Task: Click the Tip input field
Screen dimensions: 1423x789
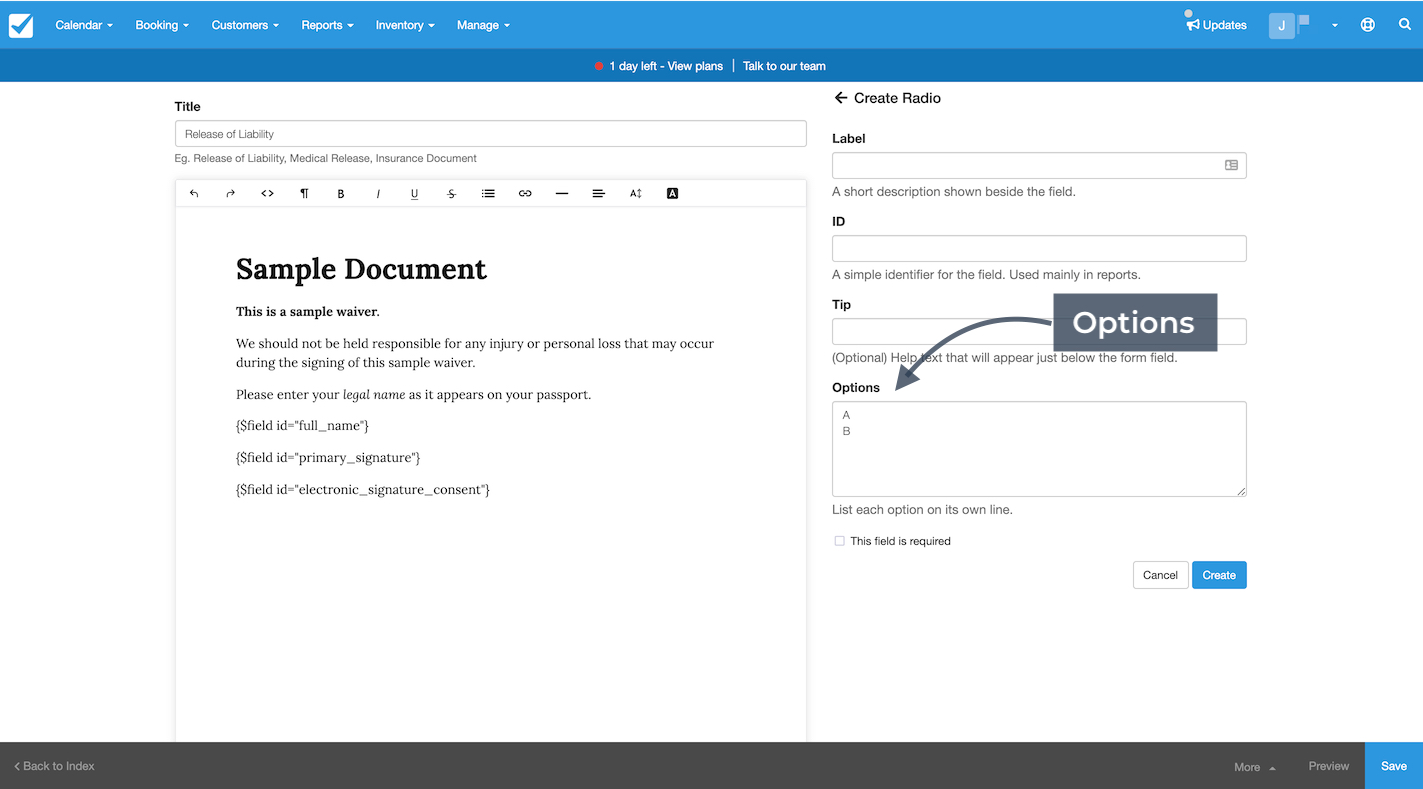Action: click(x=1039, y=331)
